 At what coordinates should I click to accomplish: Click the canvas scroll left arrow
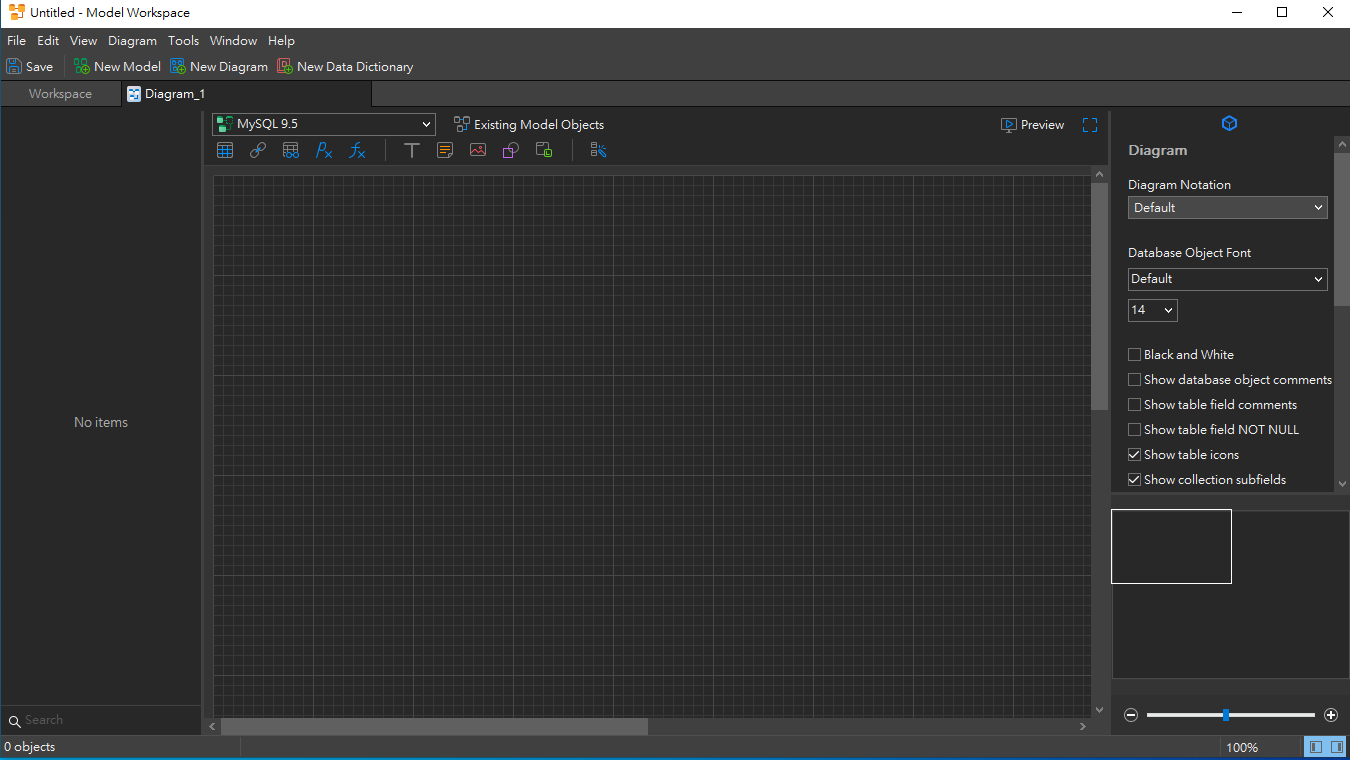212,727
